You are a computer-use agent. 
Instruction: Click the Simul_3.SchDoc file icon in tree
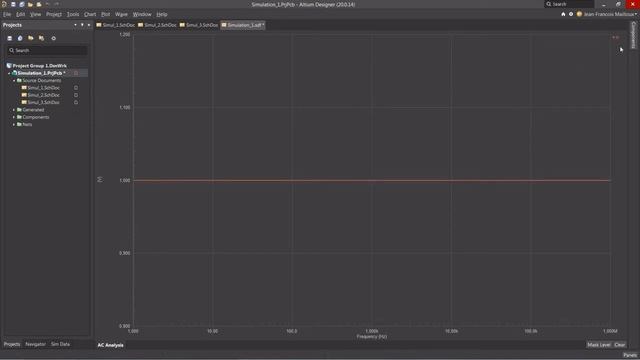point(24,102)
